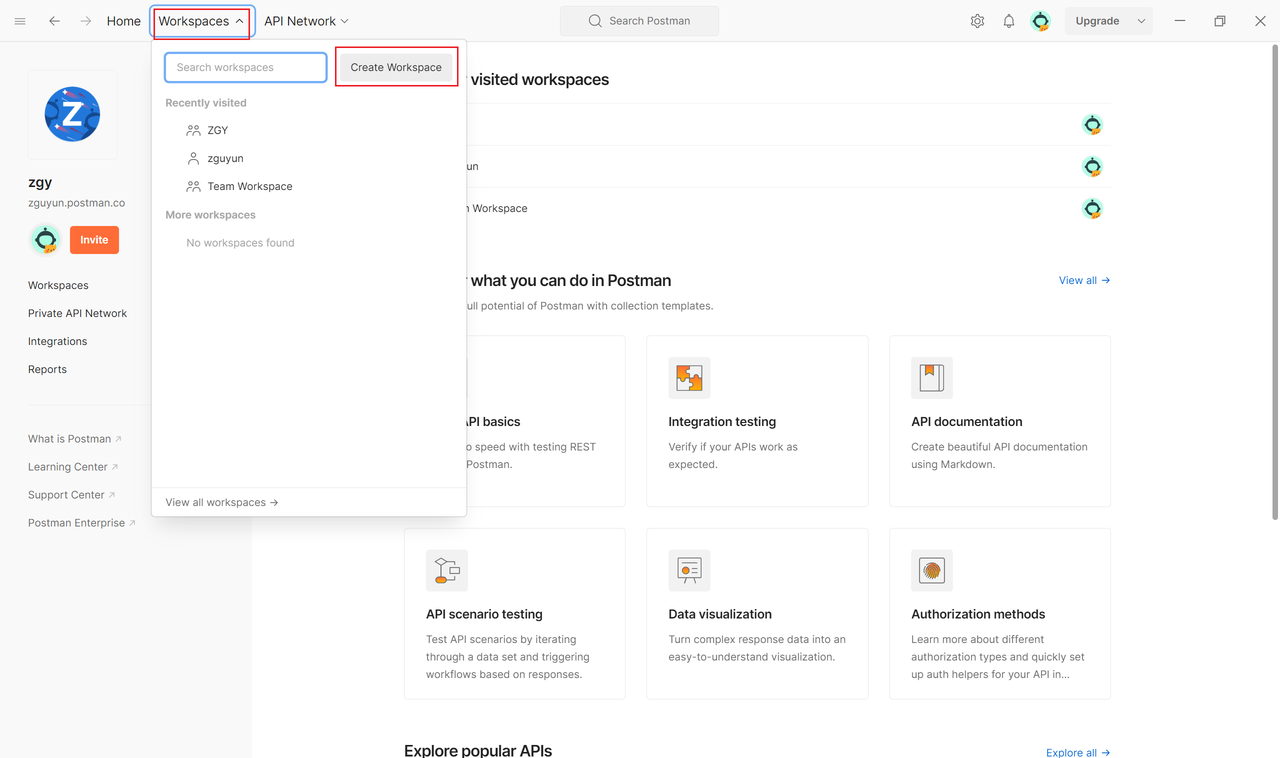The image size is (1280, 758).
Task: Click the Create Workspace button
Action: tap(396, 67)
